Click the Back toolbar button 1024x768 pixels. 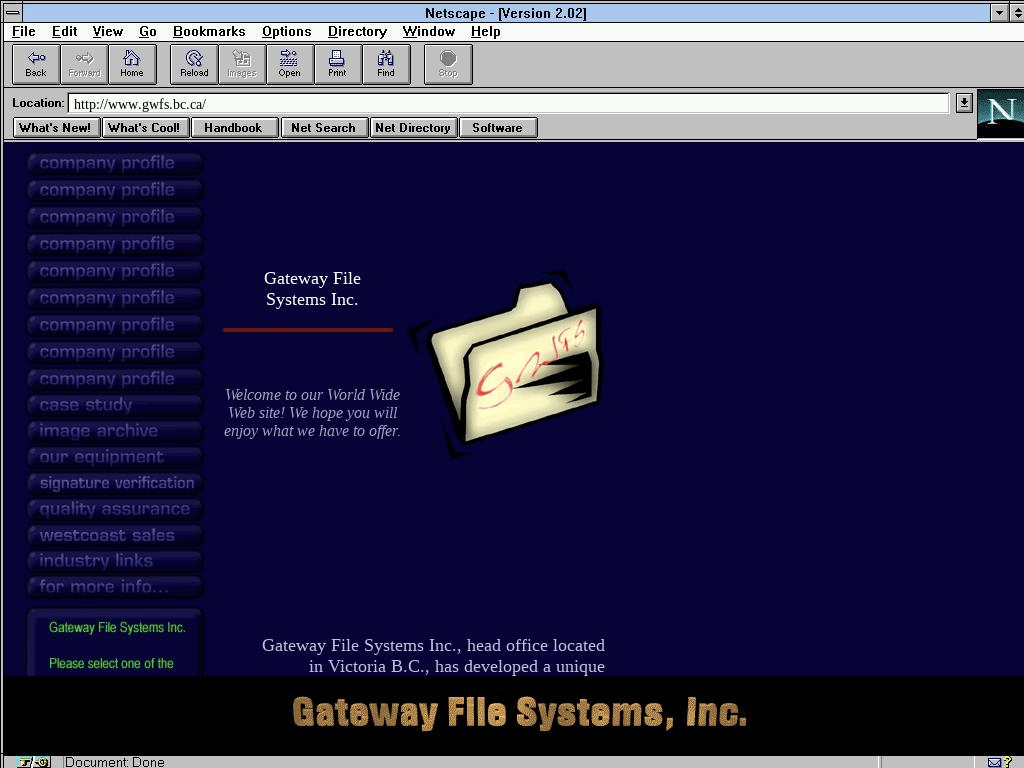click(x=36, y=64)
